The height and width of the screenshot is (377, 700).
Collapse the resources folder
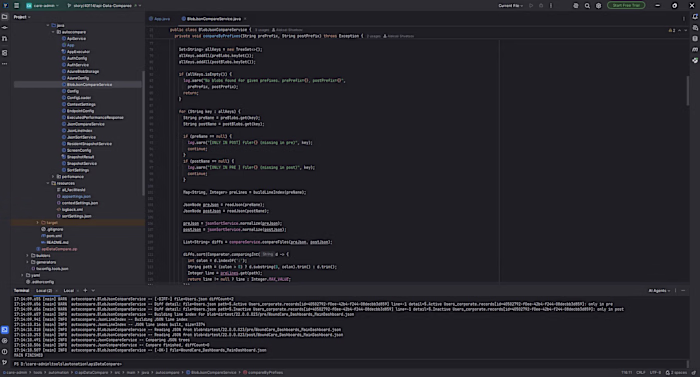(48, 183)
